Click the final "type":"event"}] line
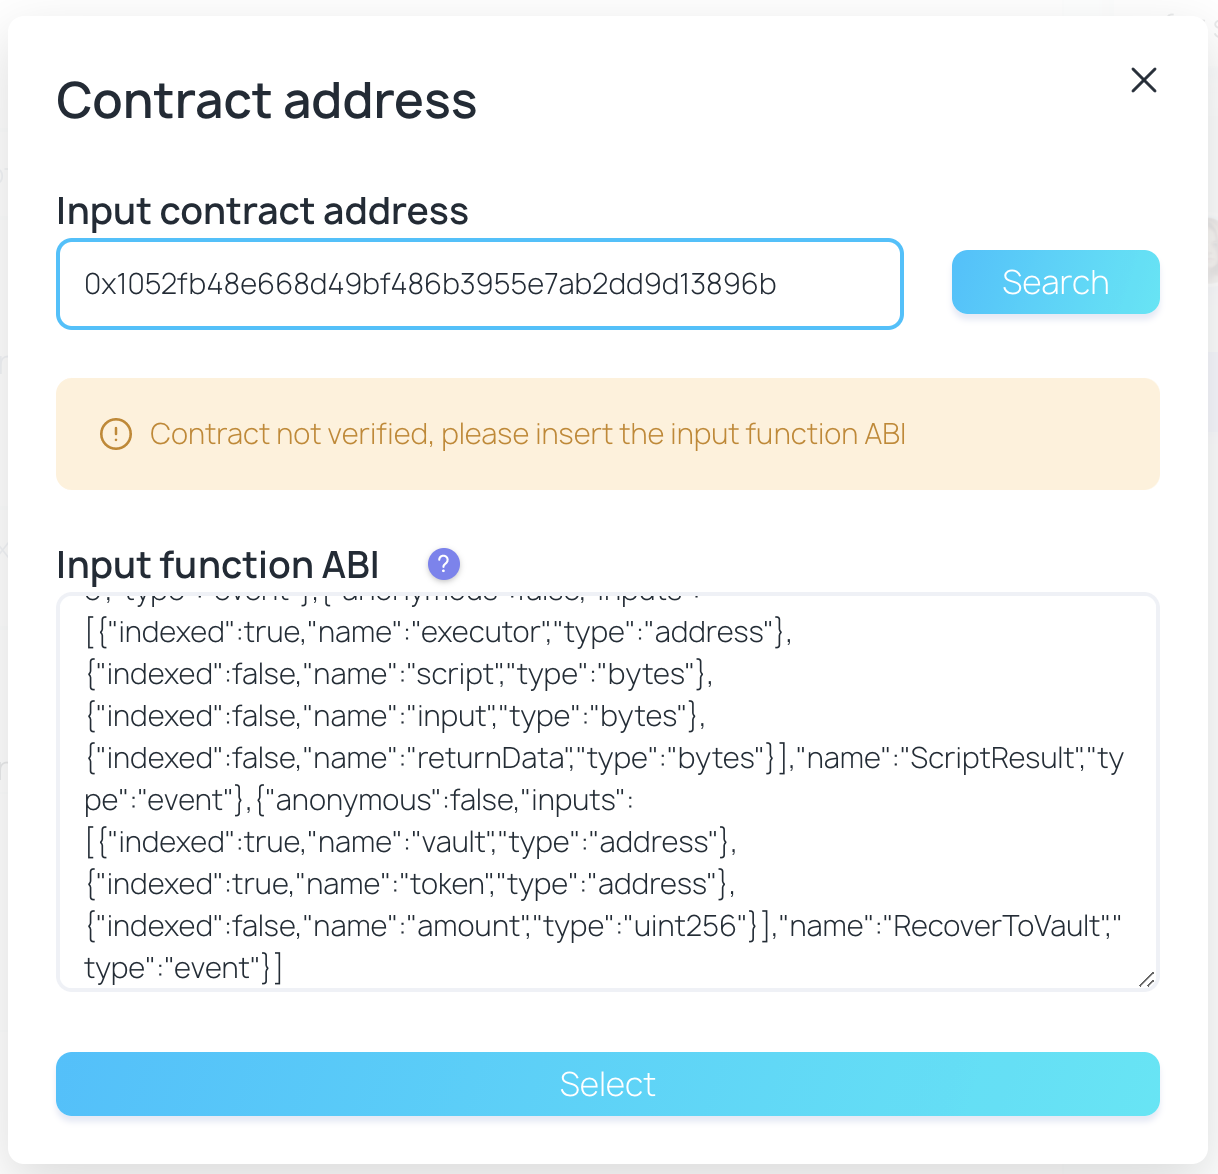 pyautogui.click(x=183, y=968)
